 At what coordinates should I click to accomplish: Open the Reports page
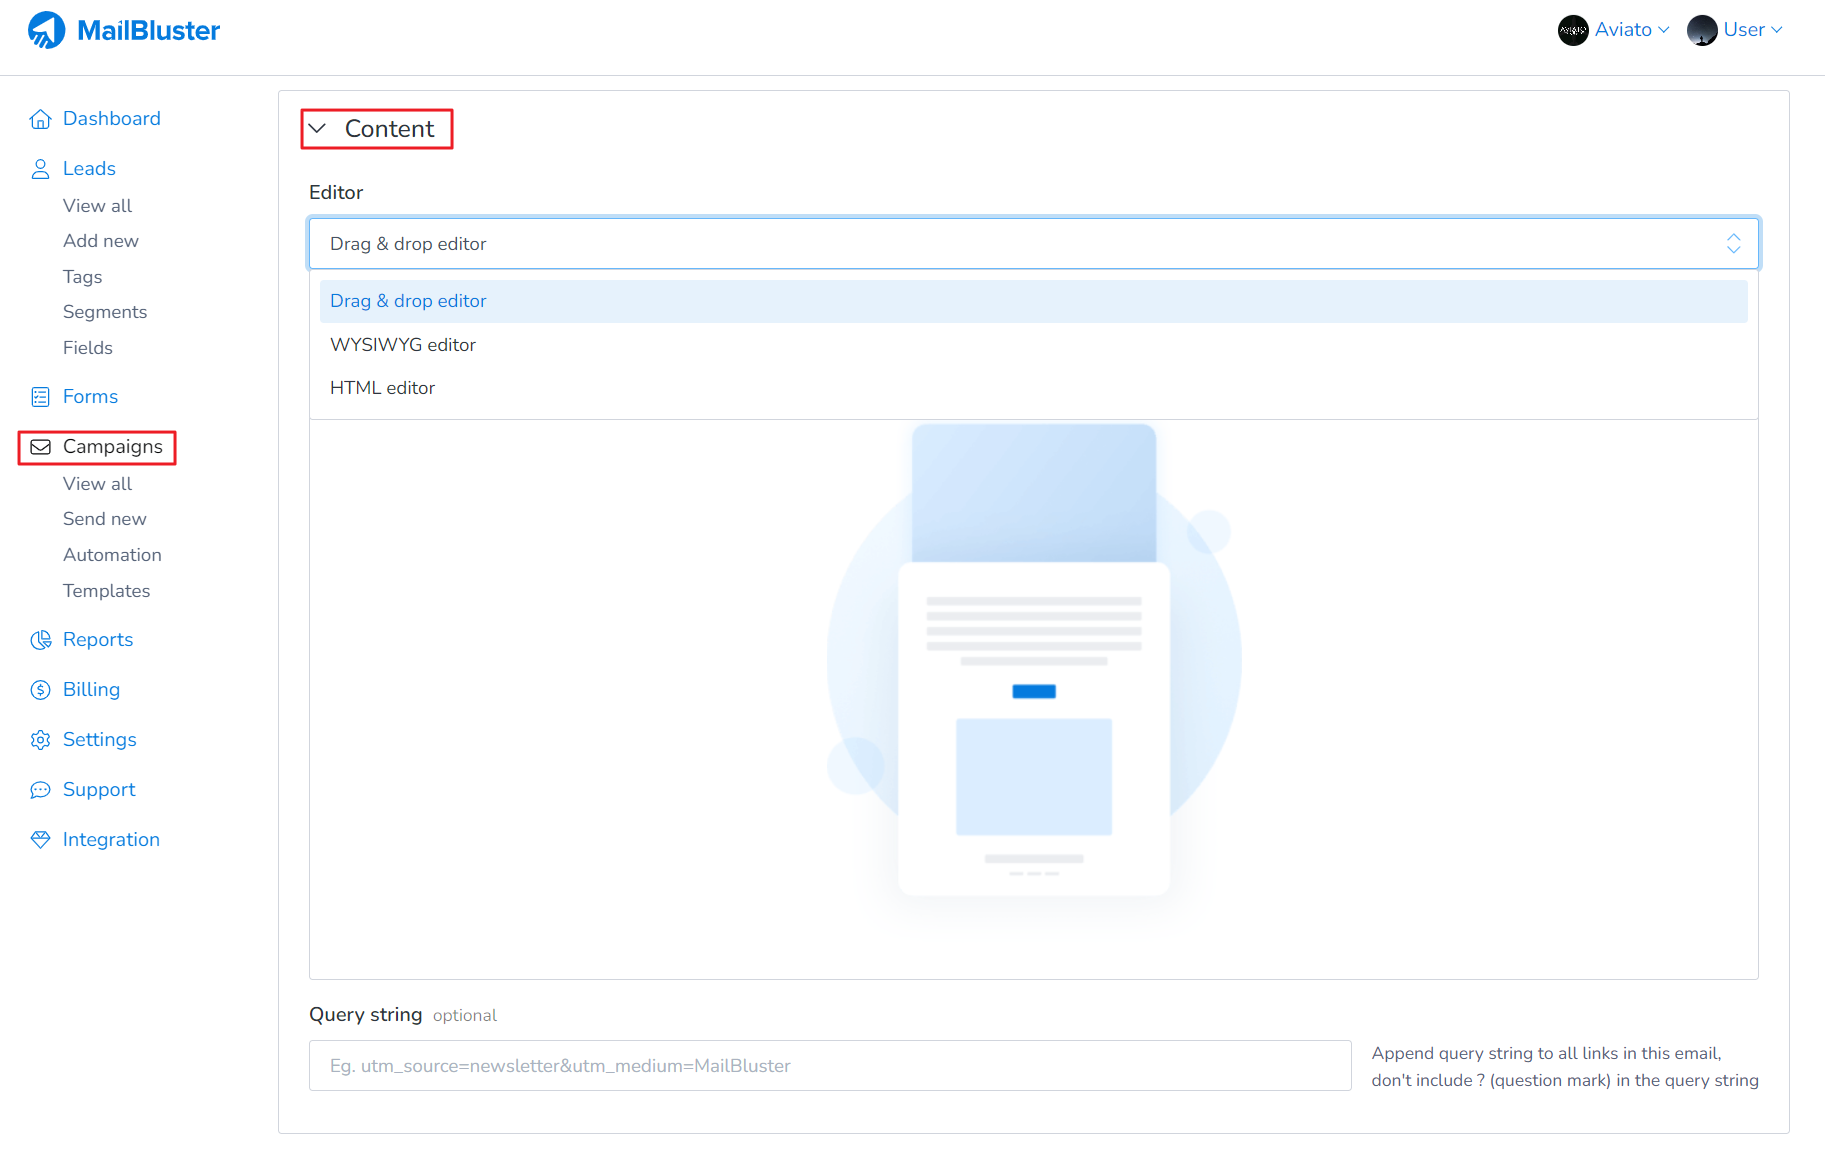click(x=97, y=640)
